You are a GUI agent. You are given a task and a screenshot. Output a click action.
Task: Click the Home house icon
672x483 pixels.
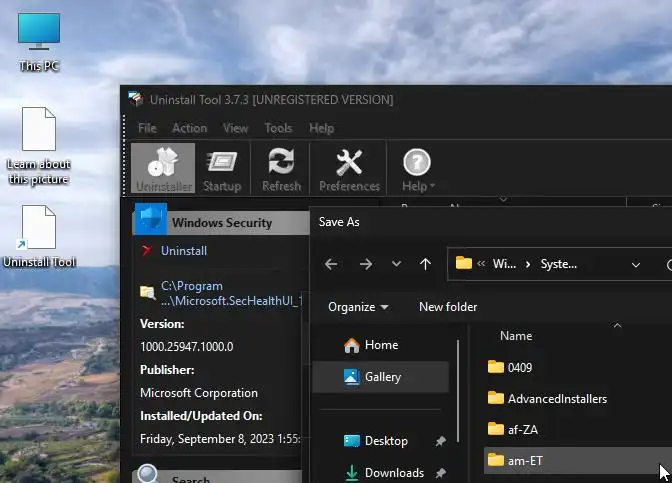[351, 345]
